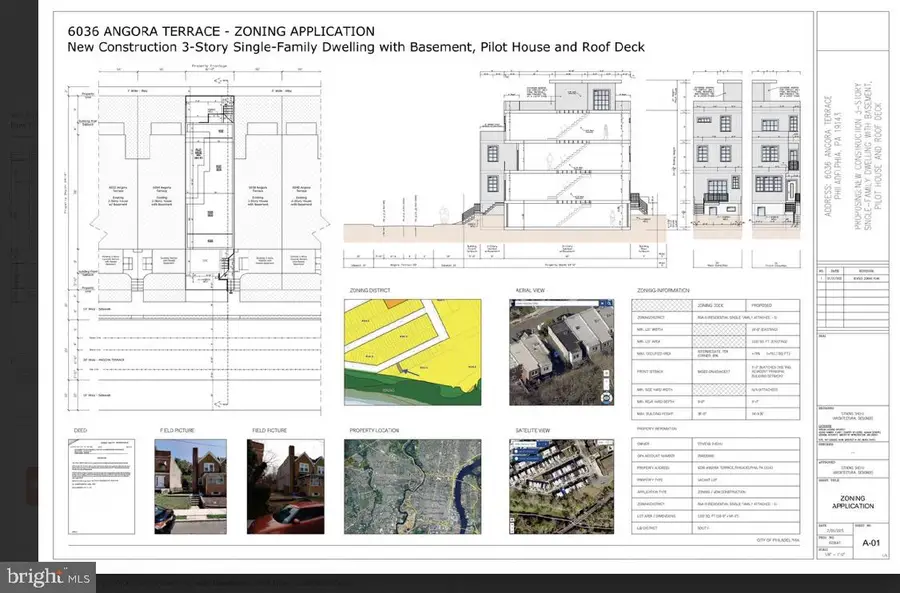Open the second Field Picture with red car
The image size is (900, 593).
click(286, 487)
